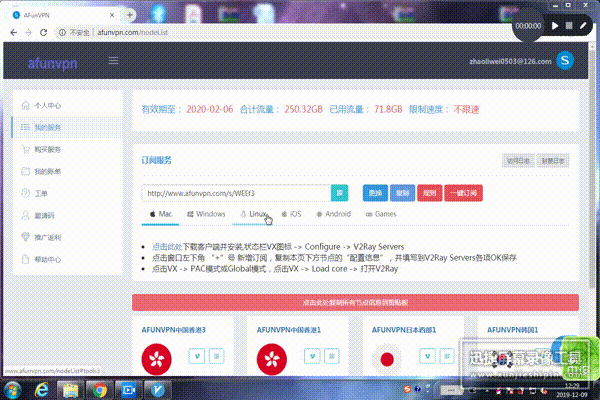
Task: Open File Explorer from the taskbar
Action: point(70,390)
